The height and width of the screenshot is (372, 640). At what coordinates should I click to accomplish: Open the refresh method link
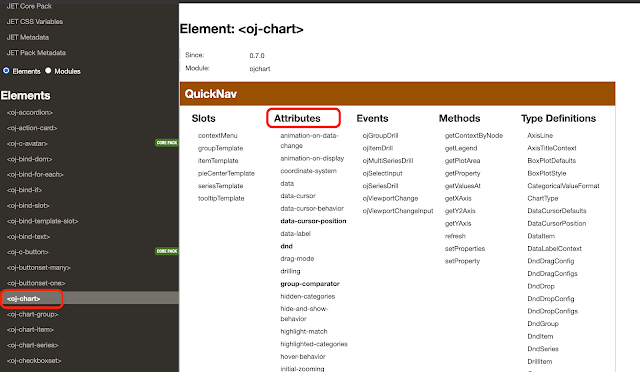tap(455, 236)
